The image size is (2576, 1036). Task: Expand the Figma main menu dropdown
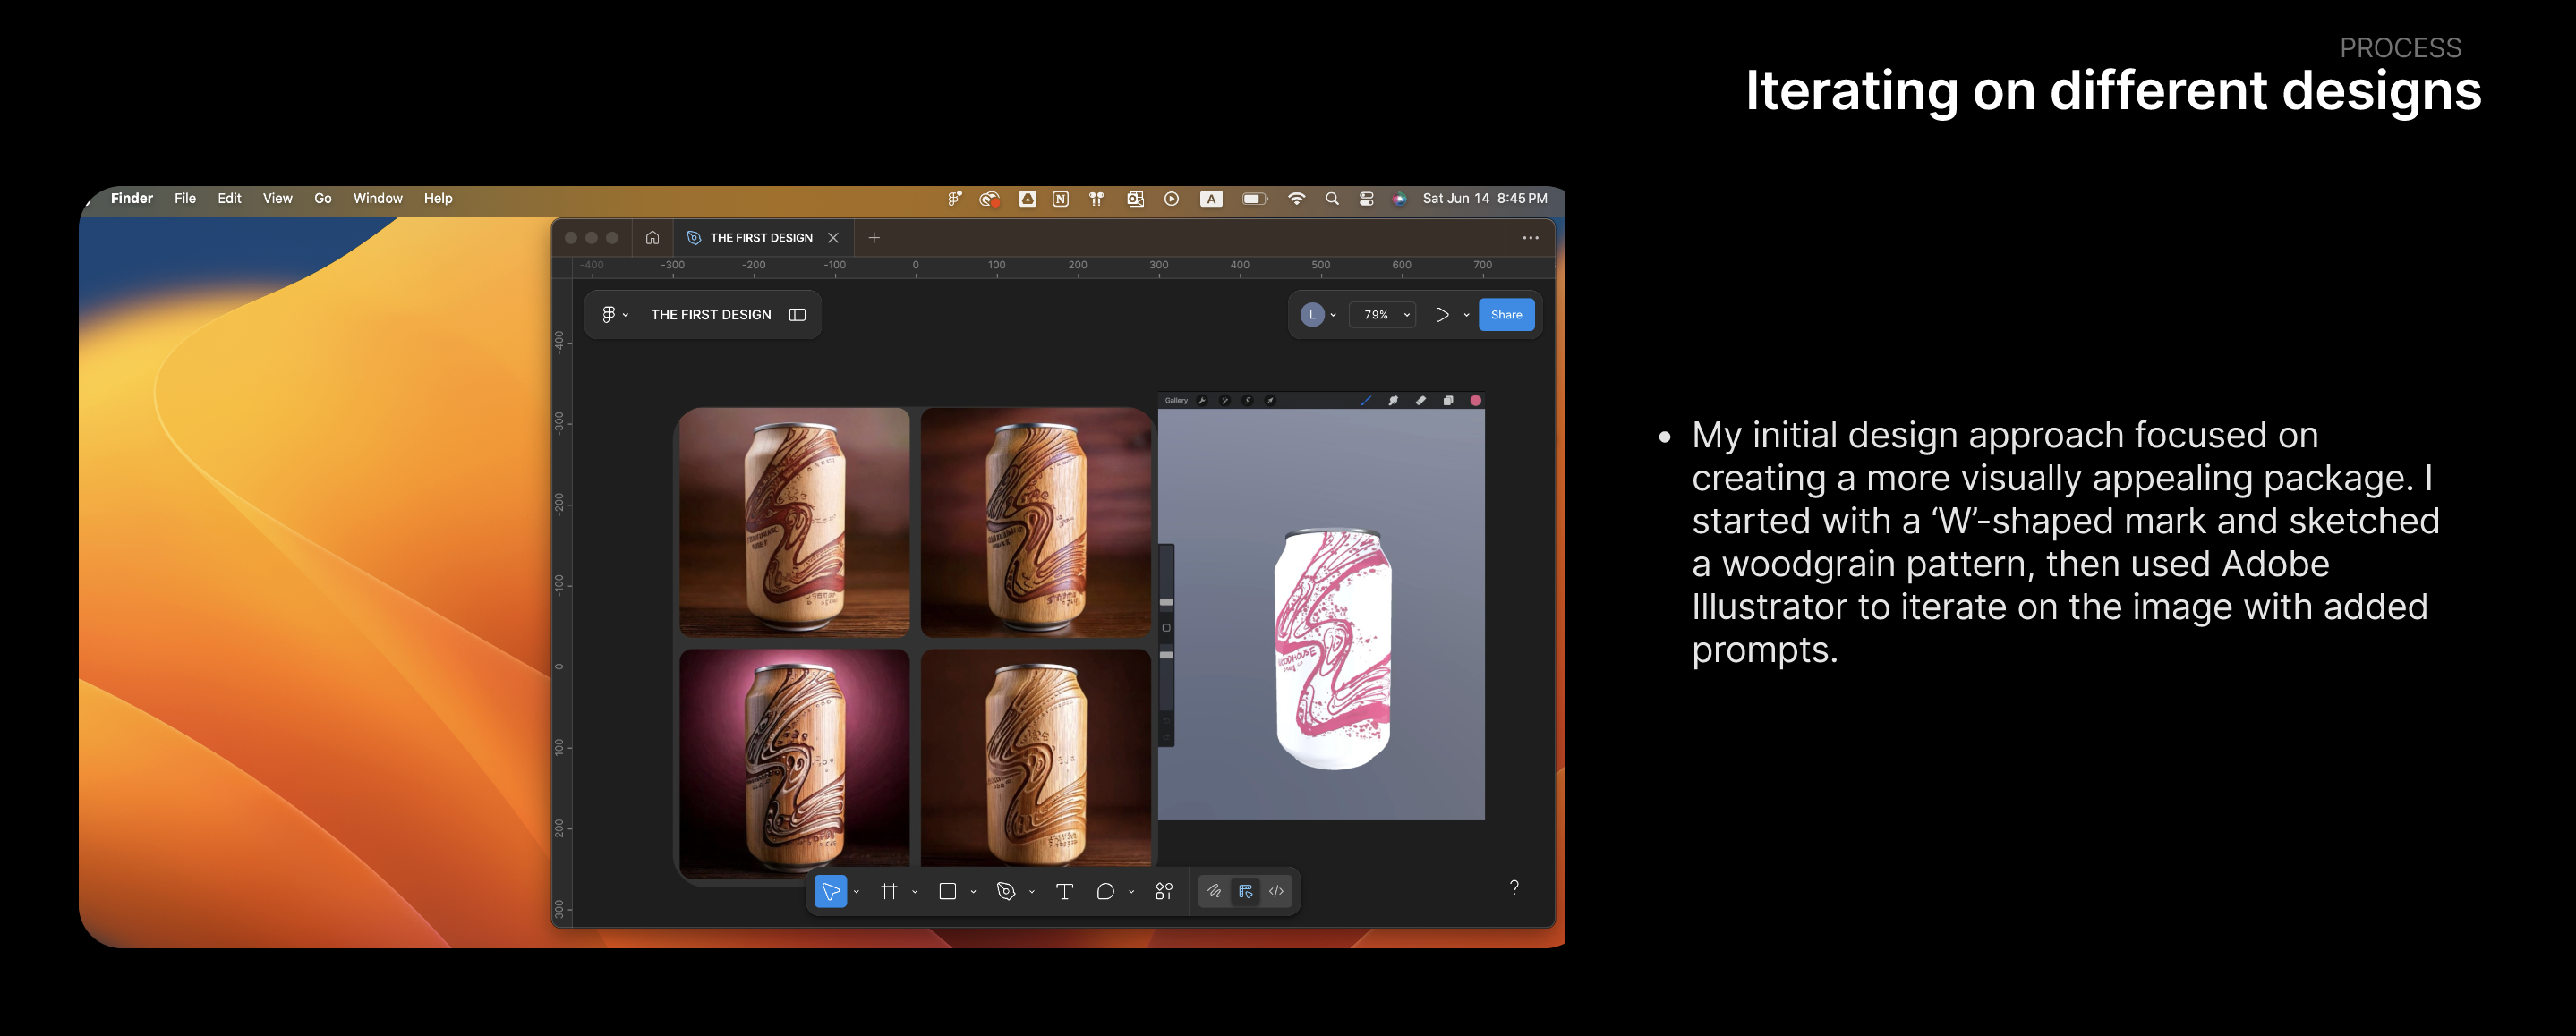click(614, 315)
